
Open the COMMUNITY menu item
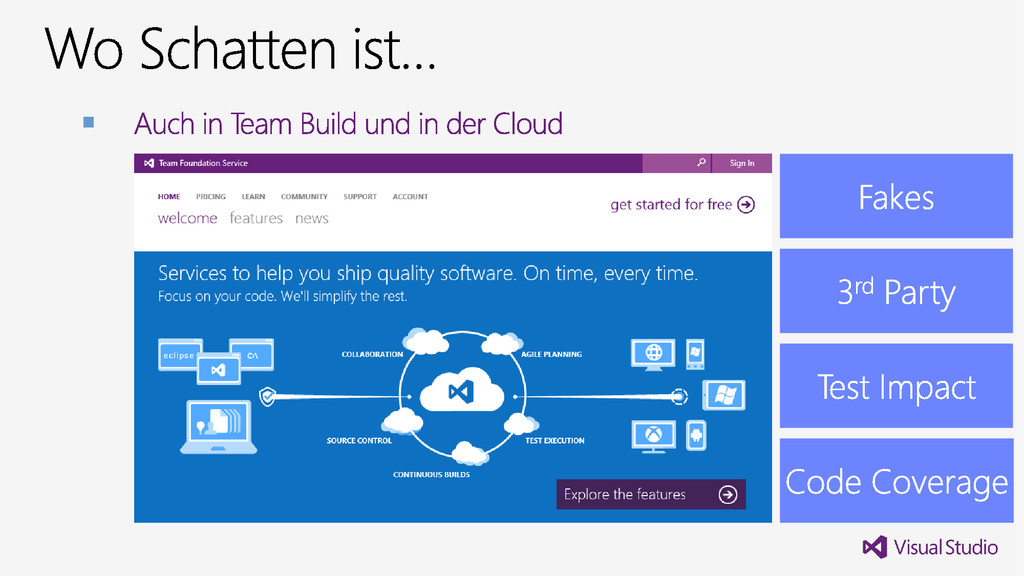point(304,197)
